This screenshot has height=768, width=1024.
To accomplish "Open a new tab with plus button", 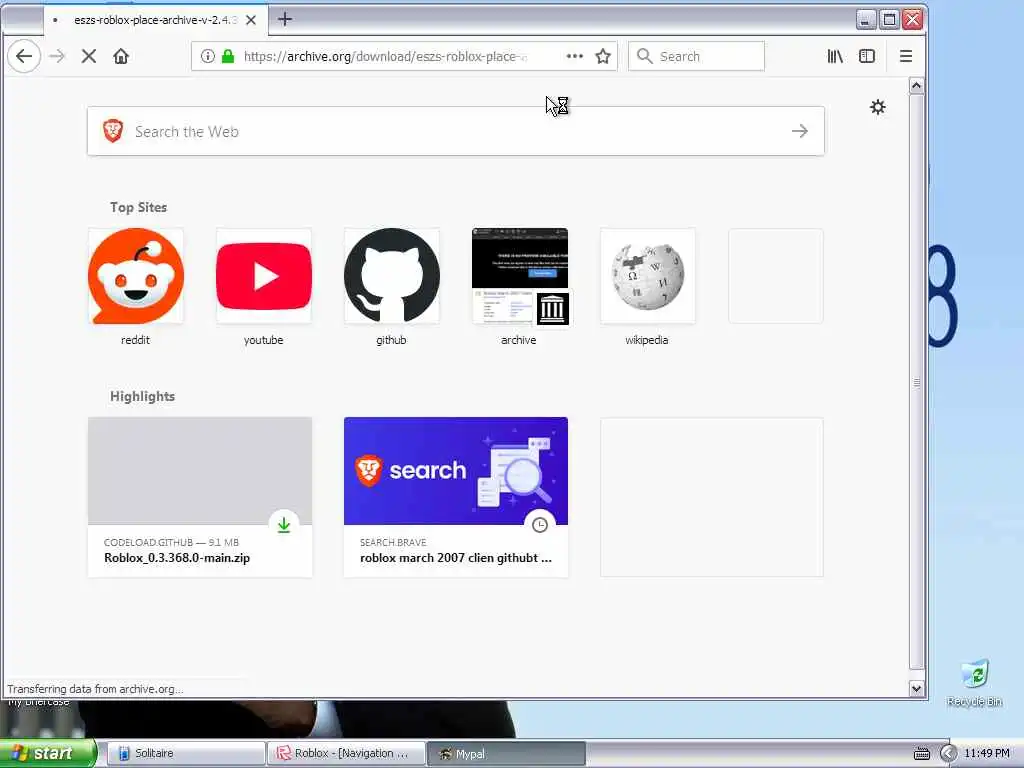I will [x=285, y=19].
